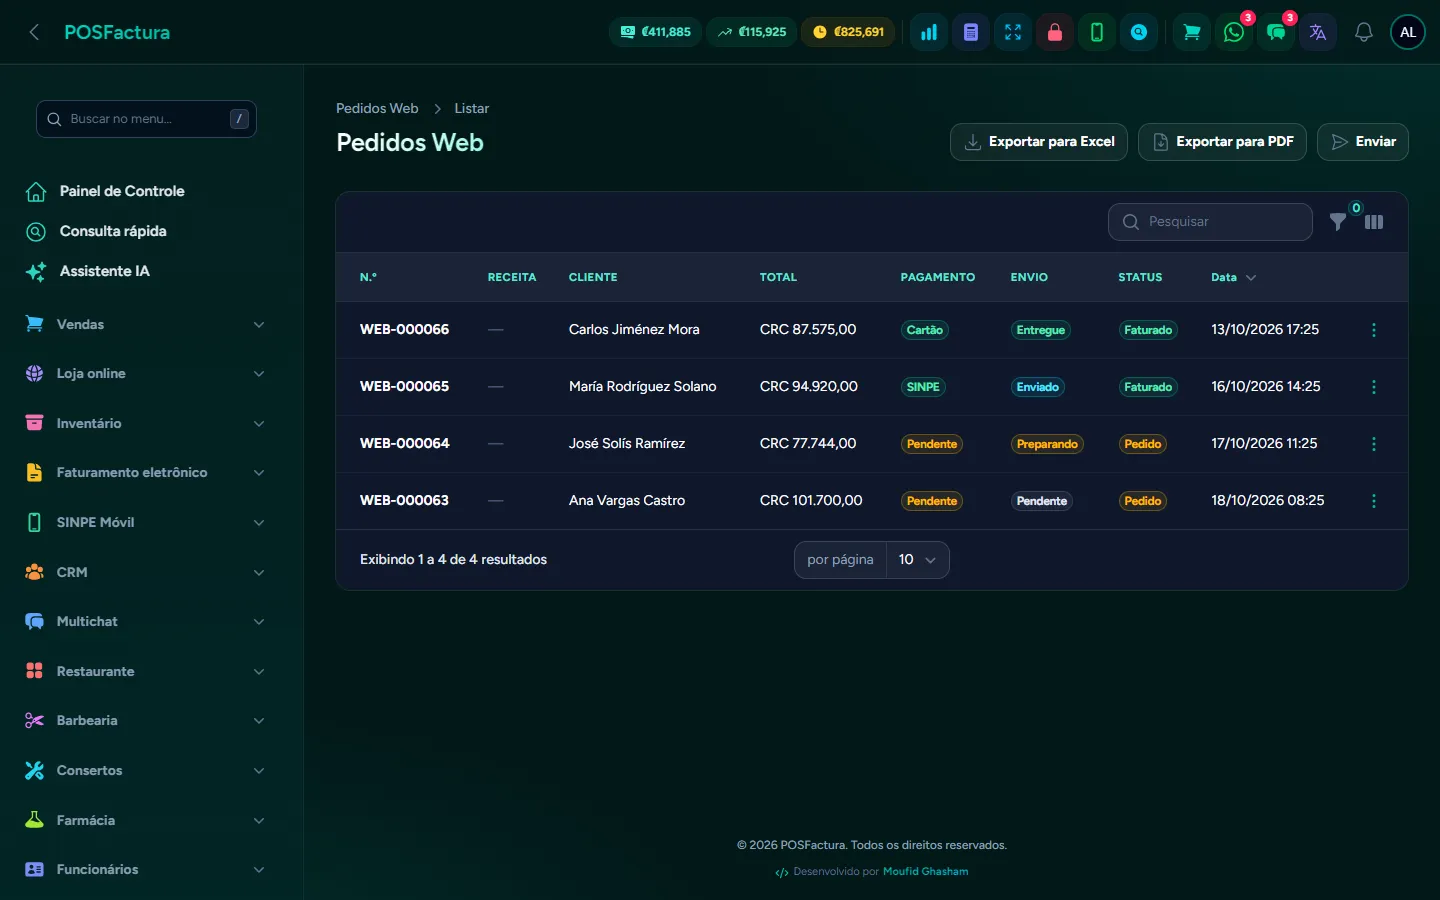This screenshot has width=1440, height=900.
Task: Open the per page 10 dropdown
Action: [x=917, y=560]
